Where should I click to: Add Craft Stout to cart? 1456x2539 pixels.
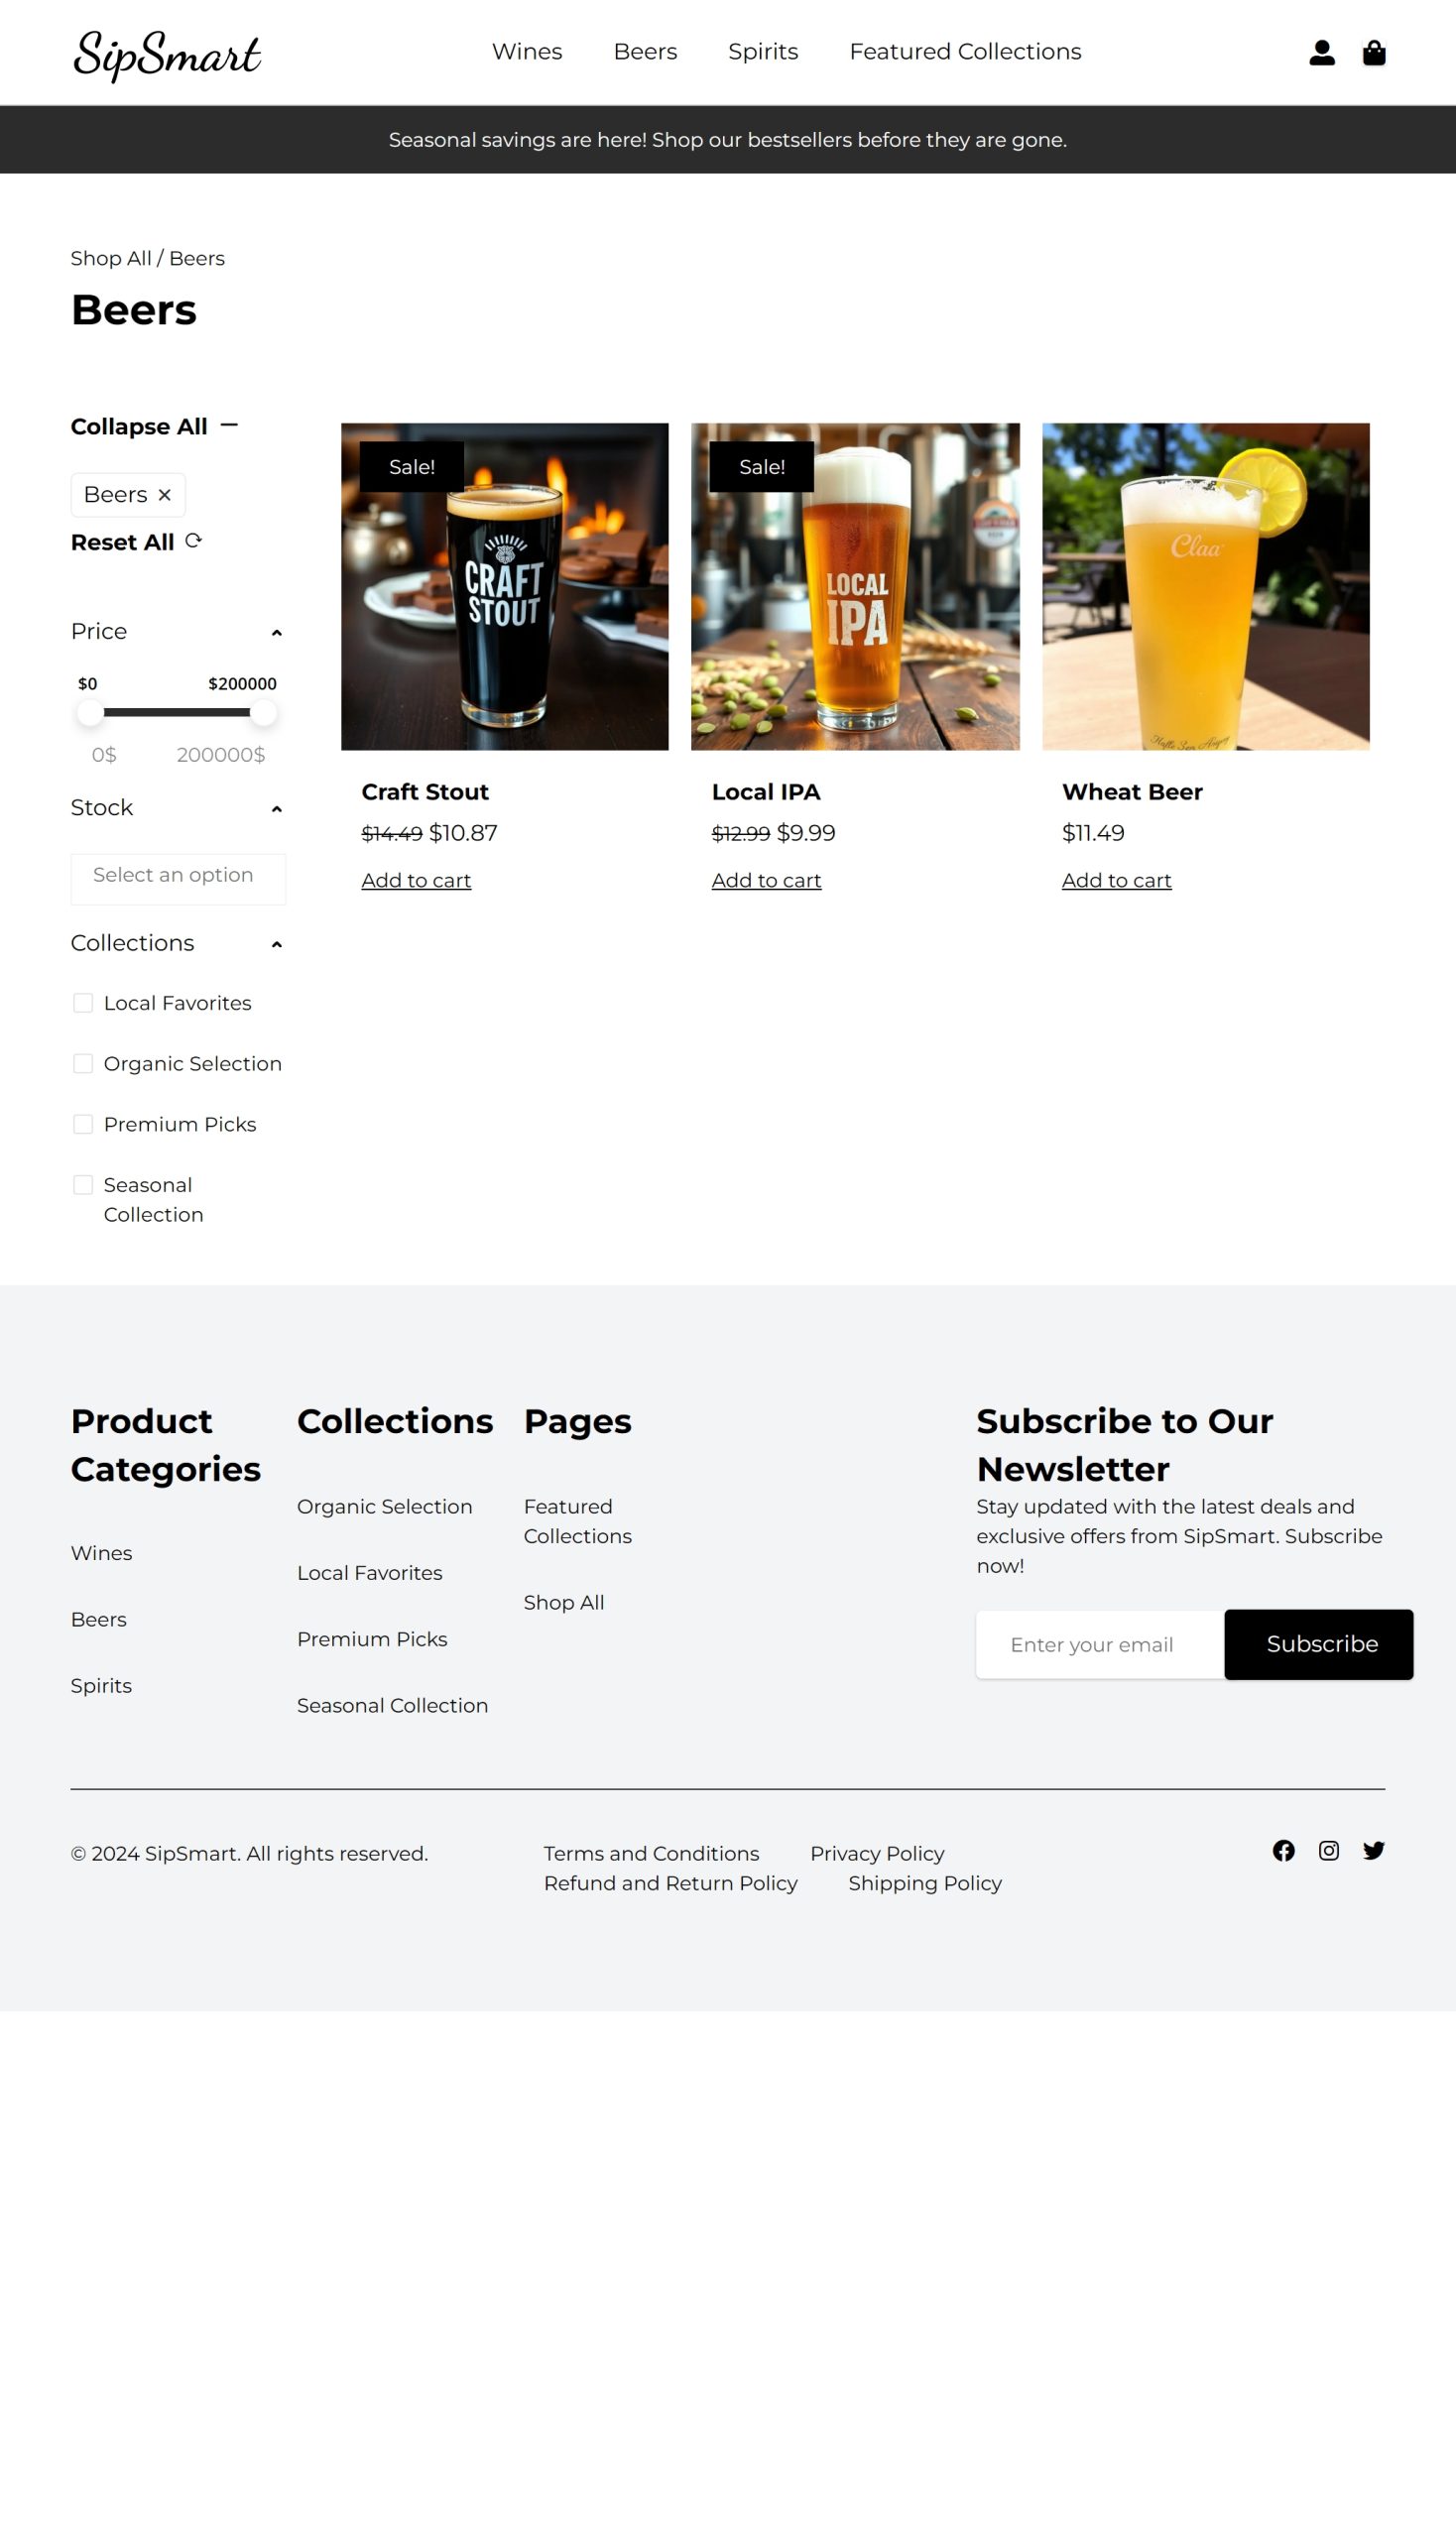tap(416, 880)
